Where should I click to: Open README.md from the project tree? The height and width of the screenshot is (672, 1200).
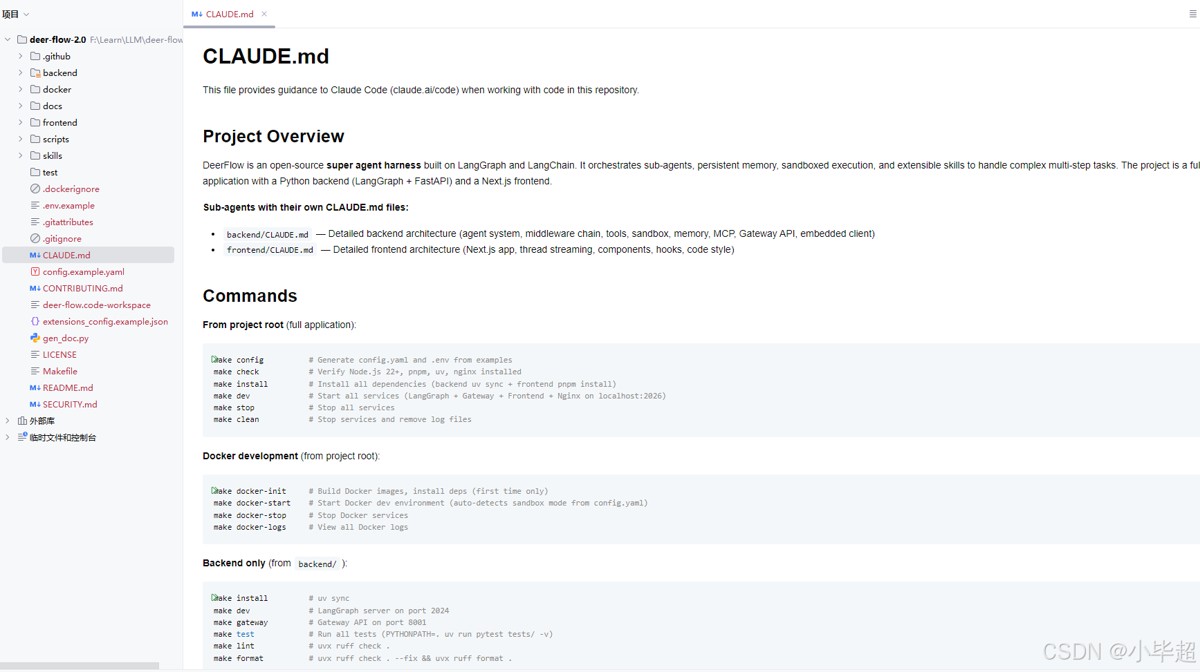(68, 388)
